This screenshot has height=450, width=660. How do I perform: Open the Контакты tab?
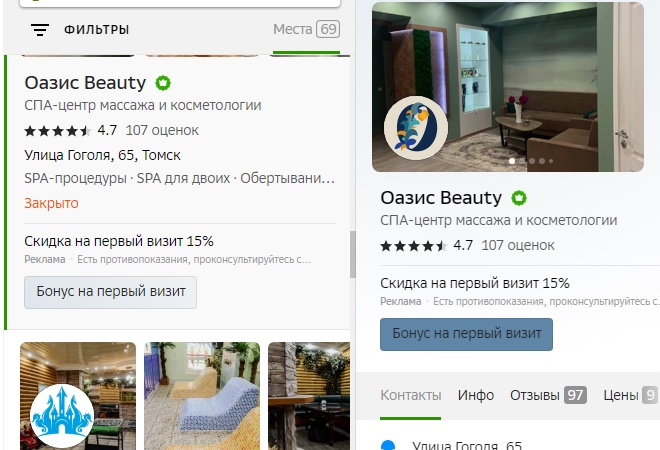pos(410,395)
